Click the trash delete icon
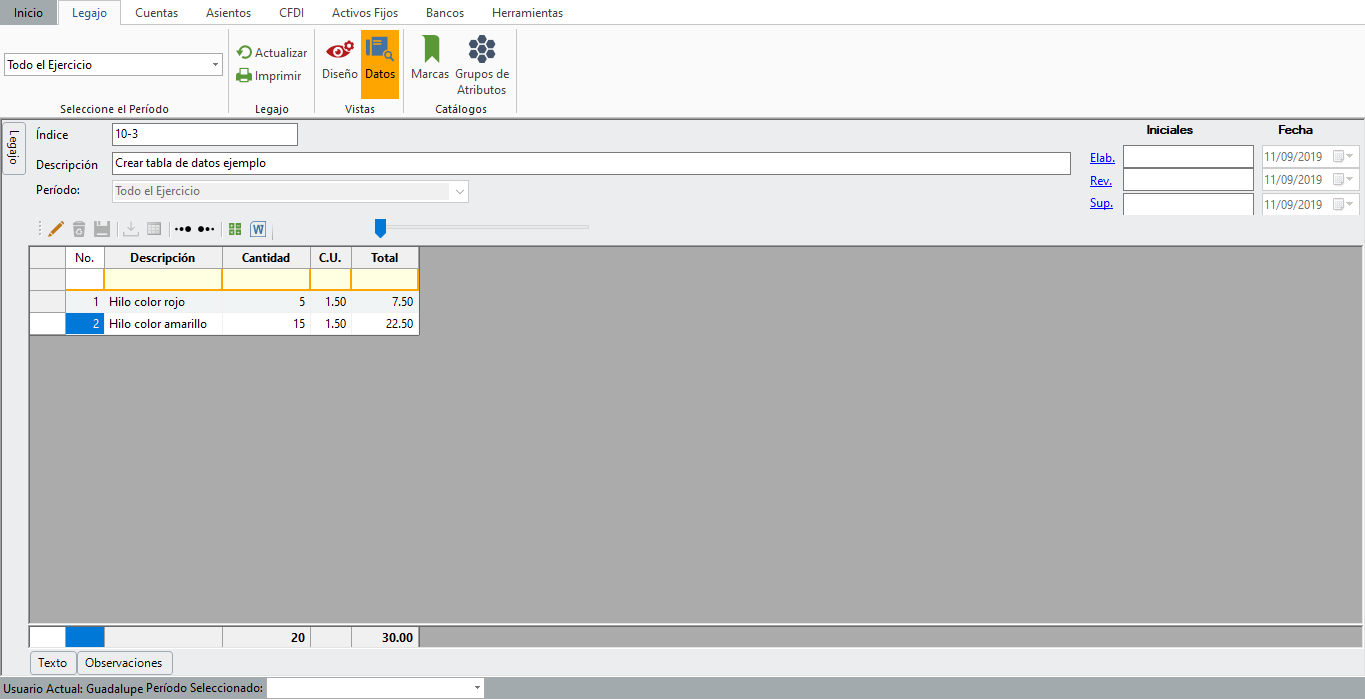The width and height of the screenshot is (1365, 700). click(79, 229)
